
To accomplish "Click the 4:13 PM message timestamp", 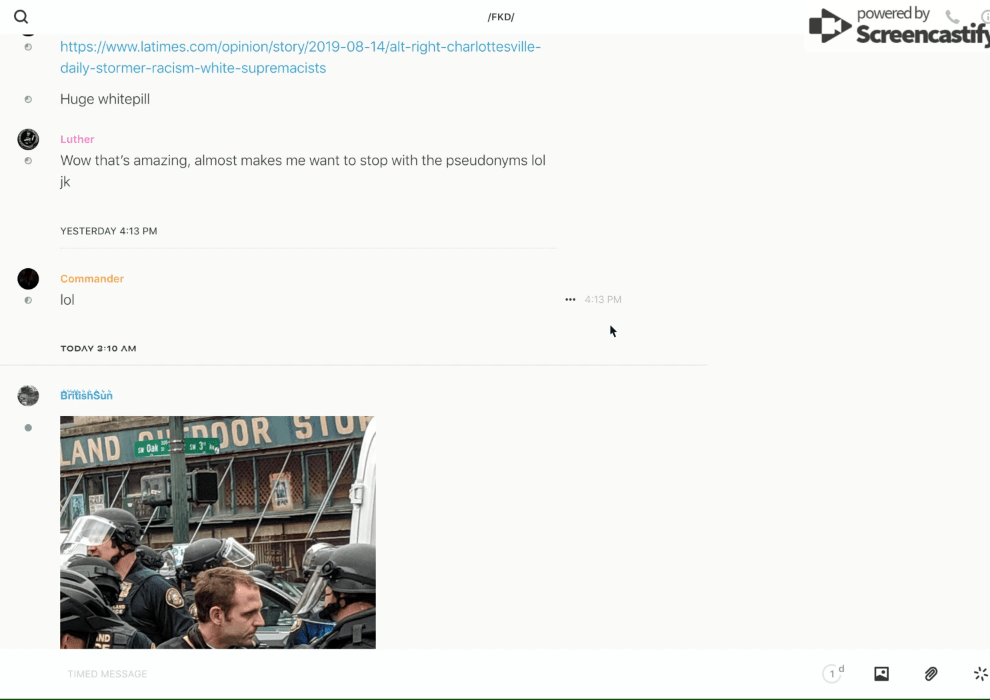I will click(603, 300).
